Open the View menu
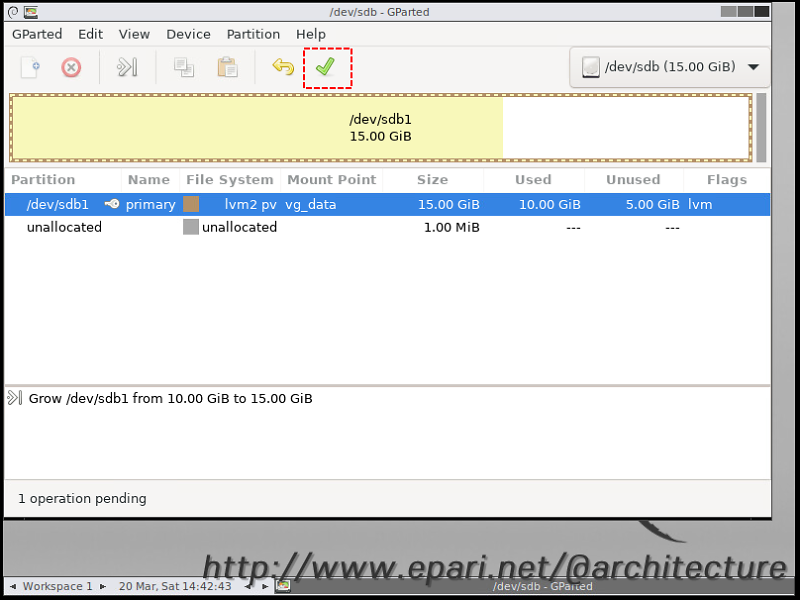Image resolution: width=800 pixels, height=600 pixels. click(x=134, y=34)
